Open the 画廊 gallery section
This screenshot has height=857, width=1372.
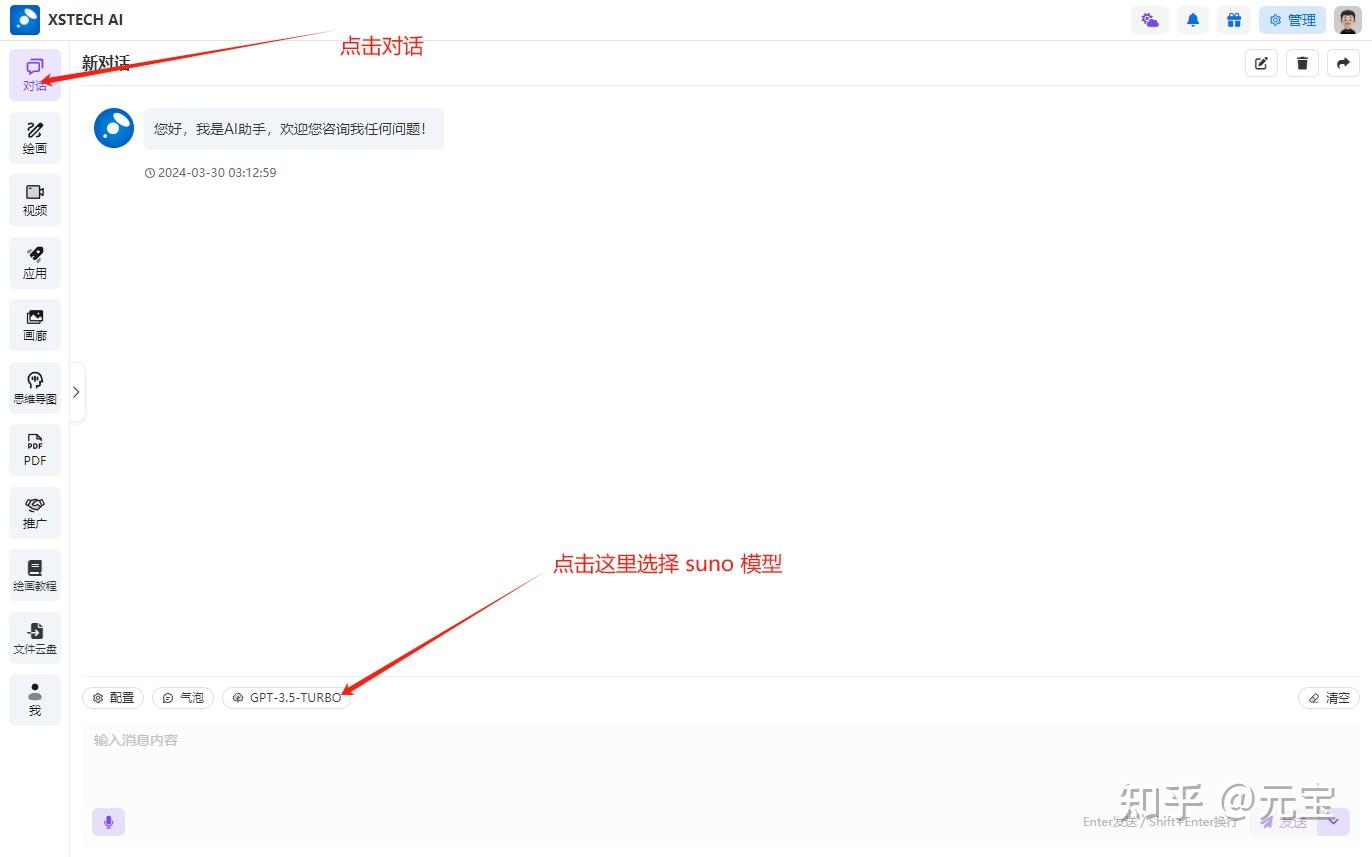point(34,324)
